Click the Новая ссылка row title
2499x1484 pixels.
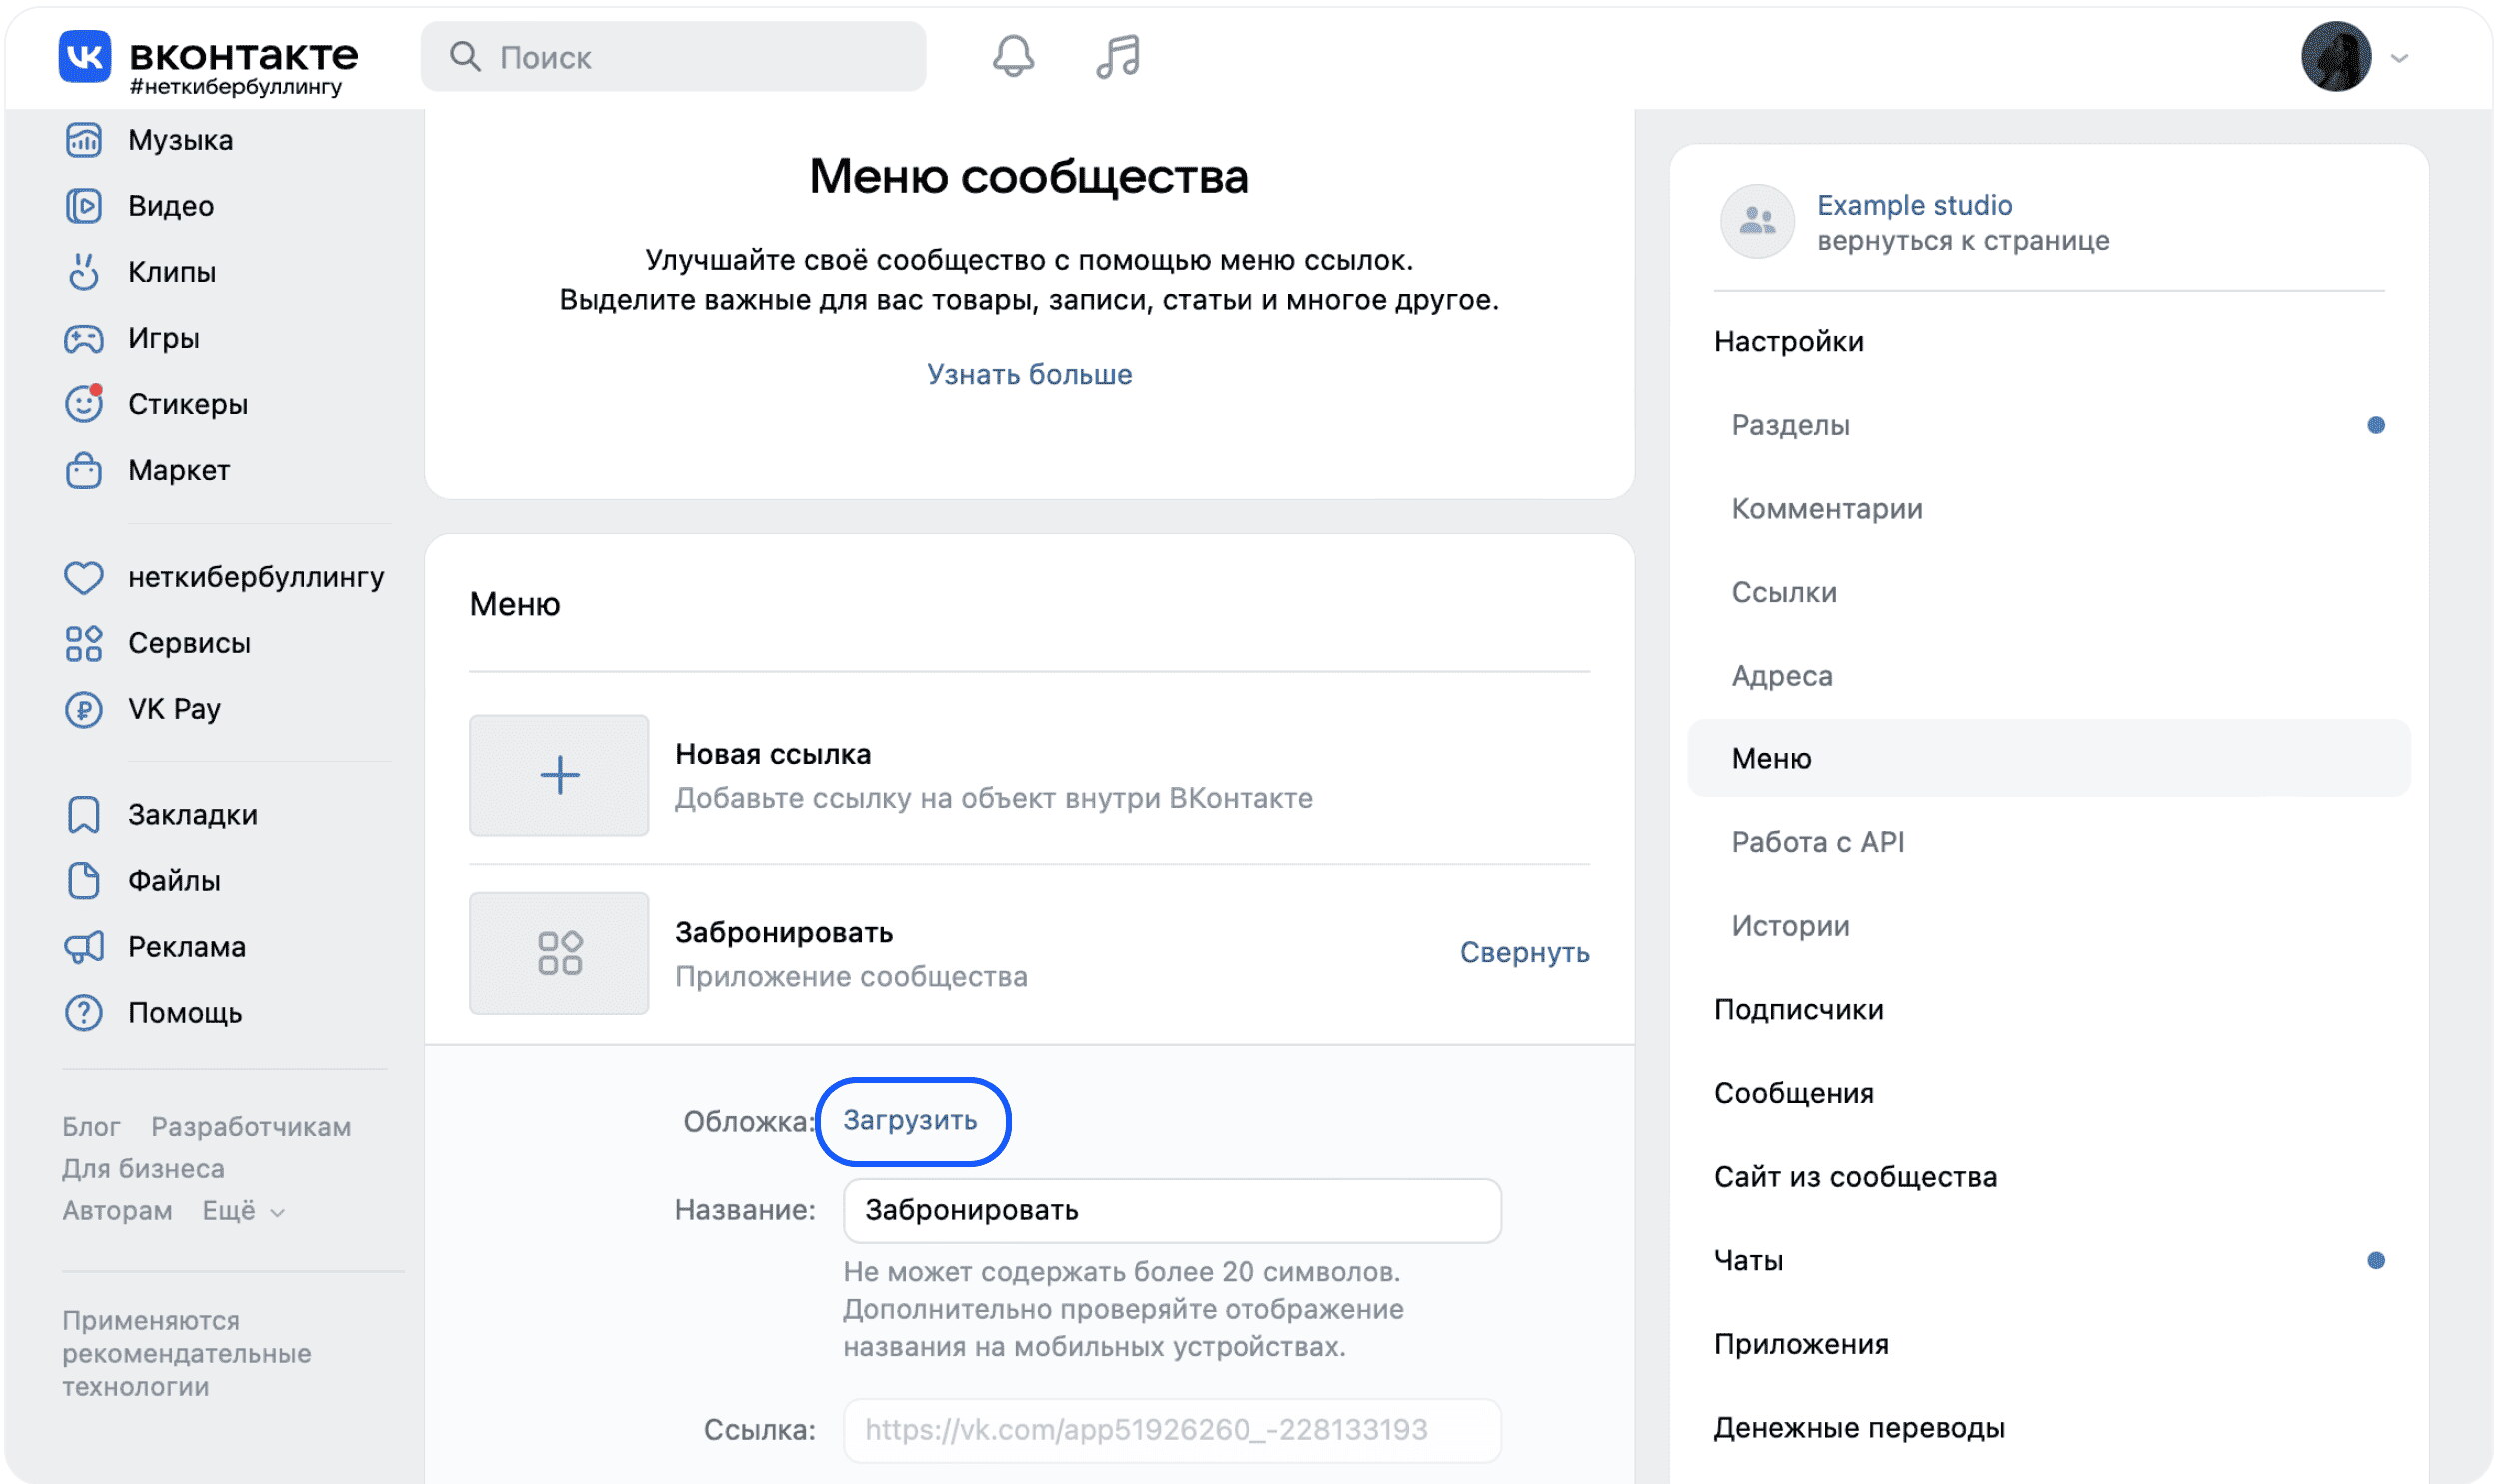tap(773, 754)
